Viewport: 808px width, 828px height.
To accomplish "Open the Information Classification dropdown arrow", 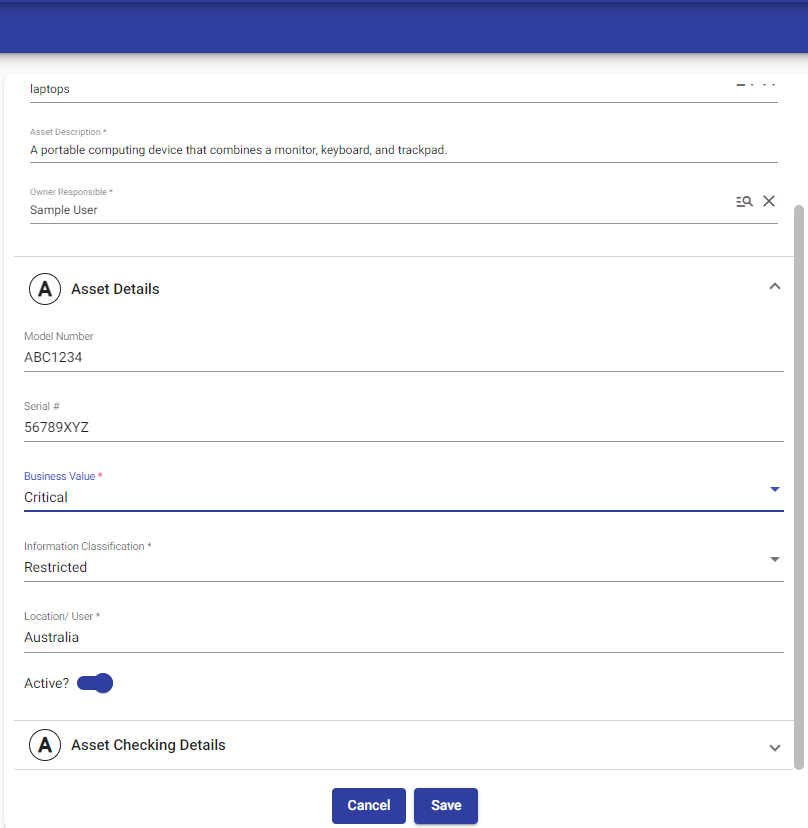I will 774,559.
